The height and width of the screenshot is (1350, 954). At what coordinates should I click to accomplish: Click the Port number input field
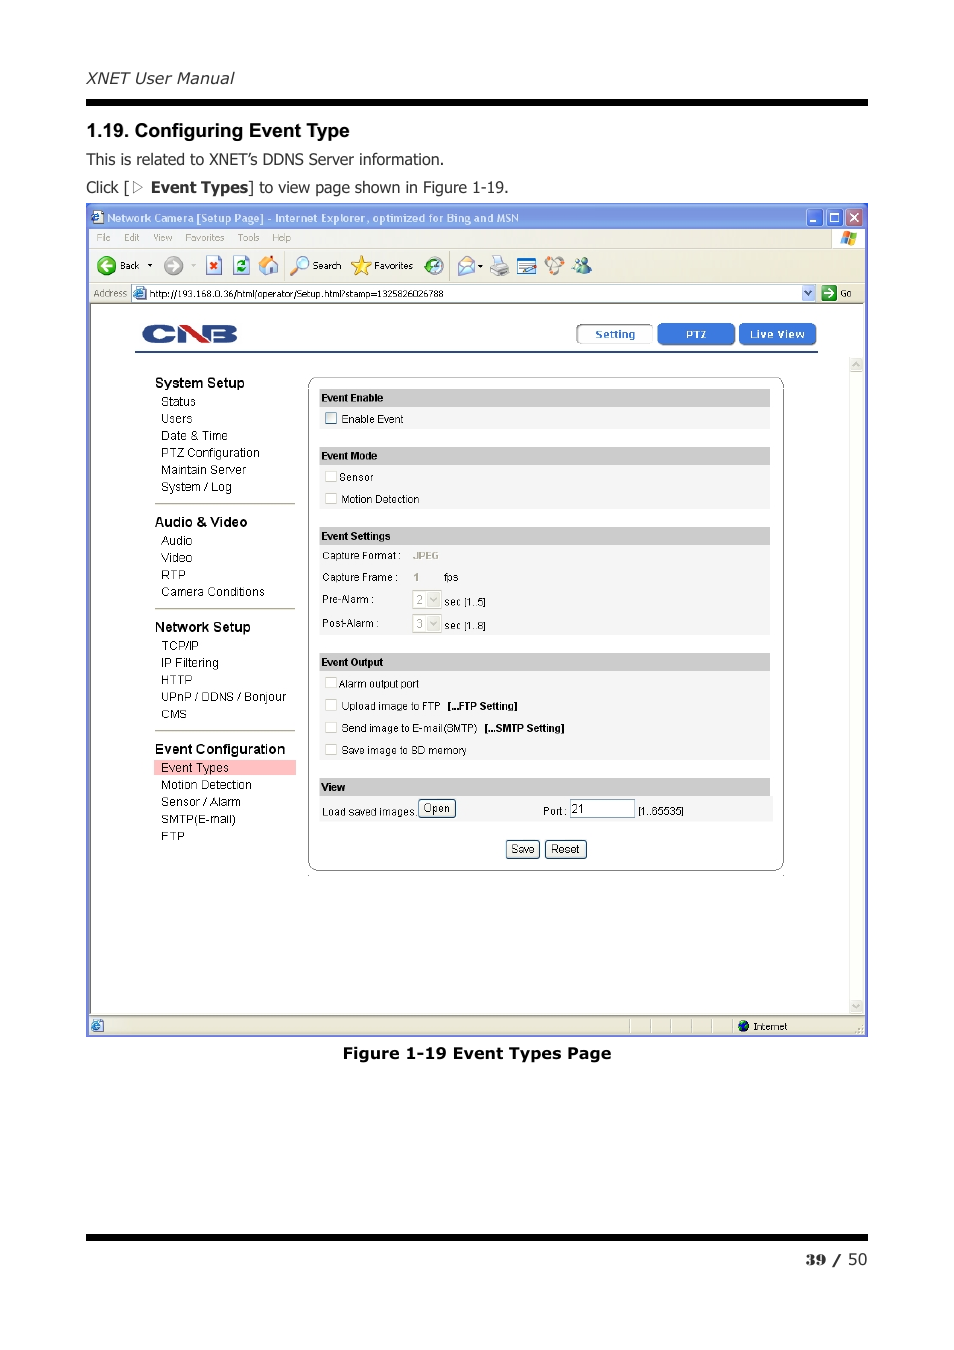pos(602,809)
